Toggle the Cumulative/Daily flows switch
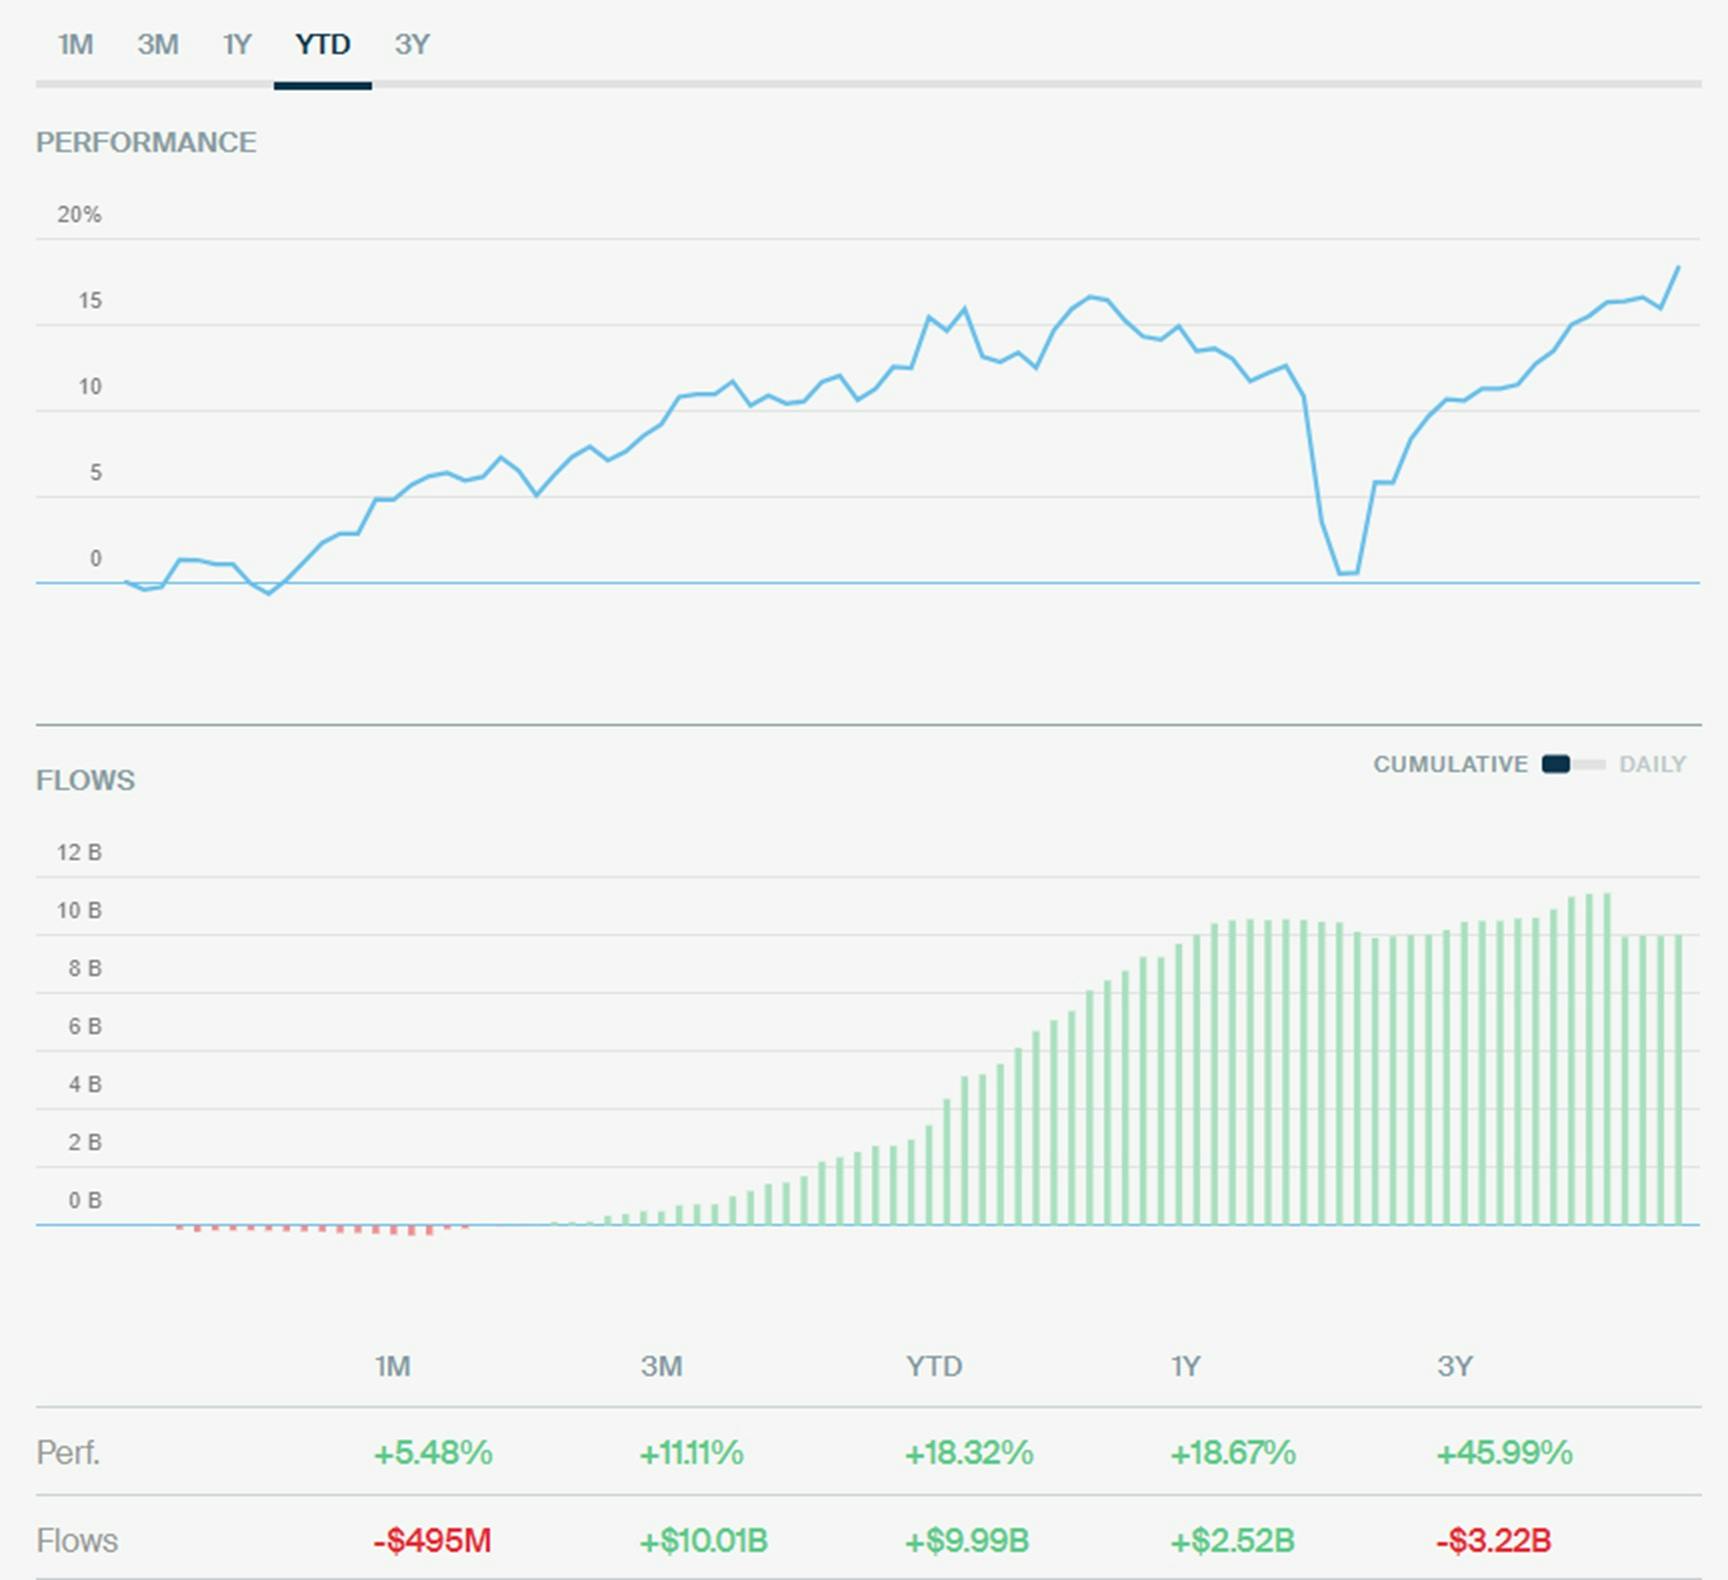 (1573, 765)
